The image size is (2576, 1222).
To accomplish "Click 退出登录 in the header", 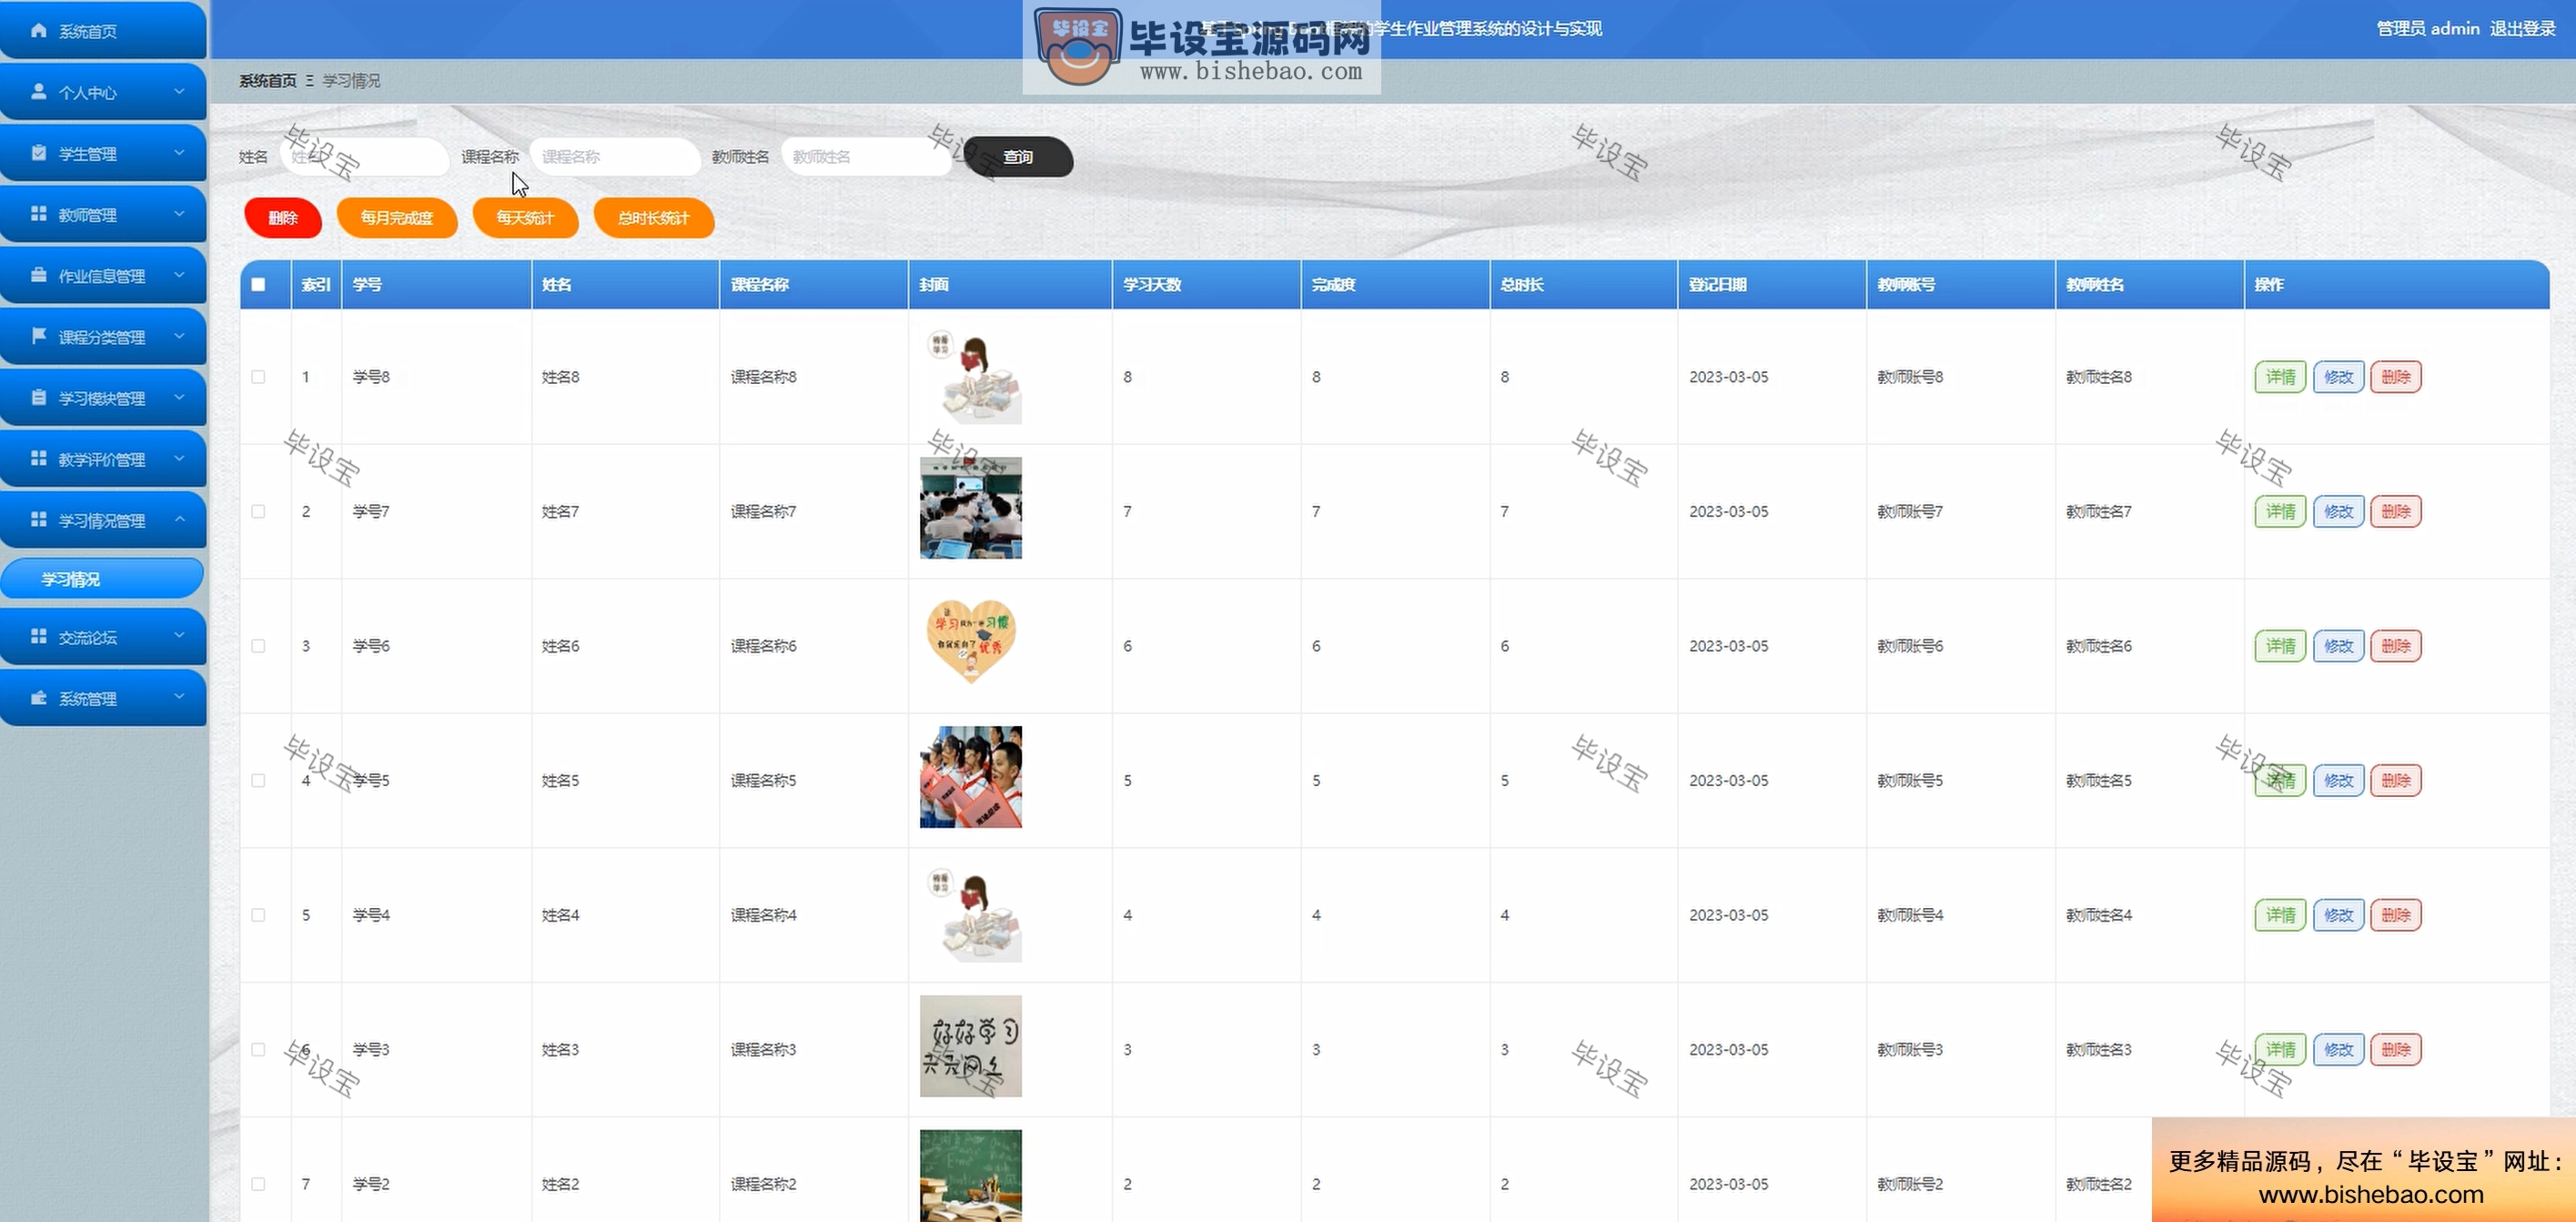I will [x=2522, y=29].
